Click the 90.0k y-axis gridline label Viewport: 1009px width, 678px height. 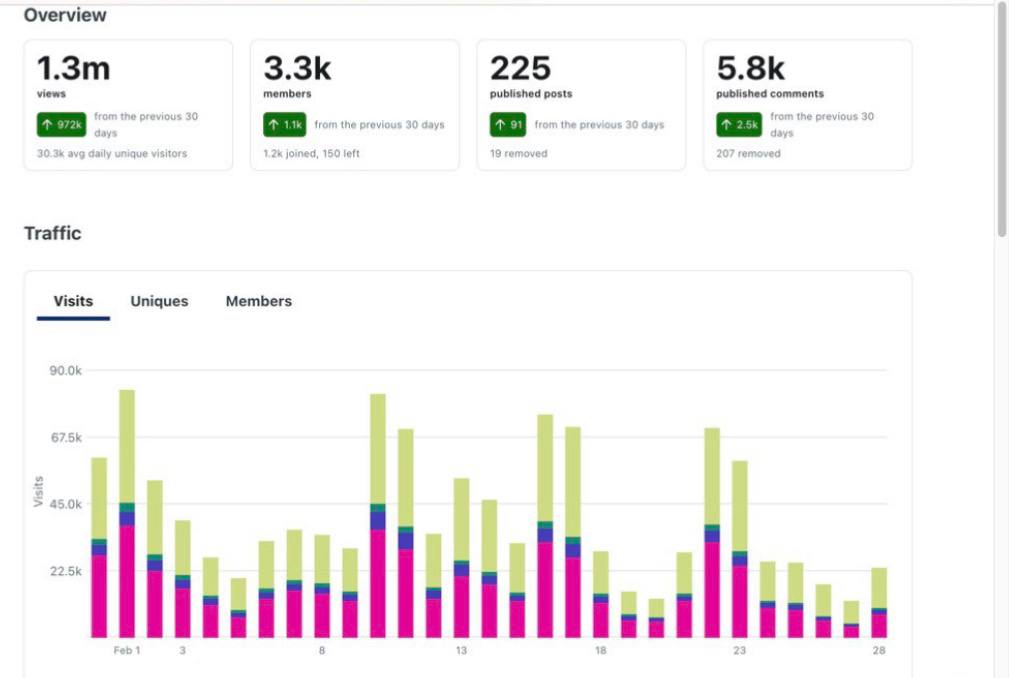[65, 370]
